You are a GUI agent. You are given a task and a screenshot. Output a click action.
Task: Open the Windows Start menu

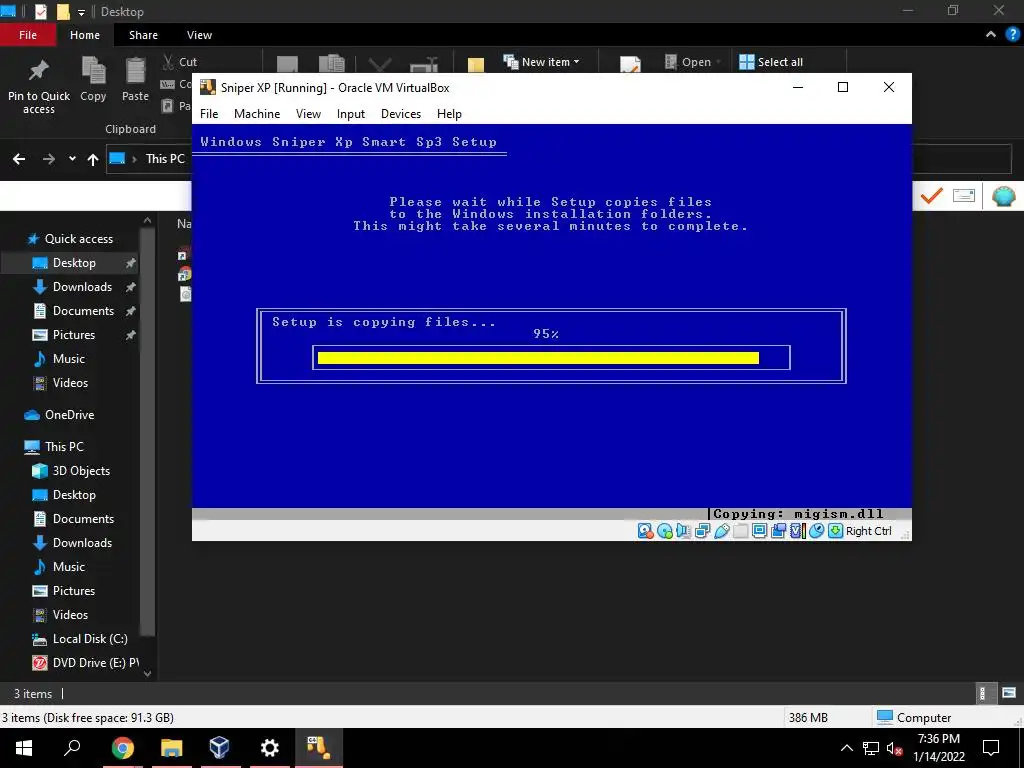(x=24, y=748)
